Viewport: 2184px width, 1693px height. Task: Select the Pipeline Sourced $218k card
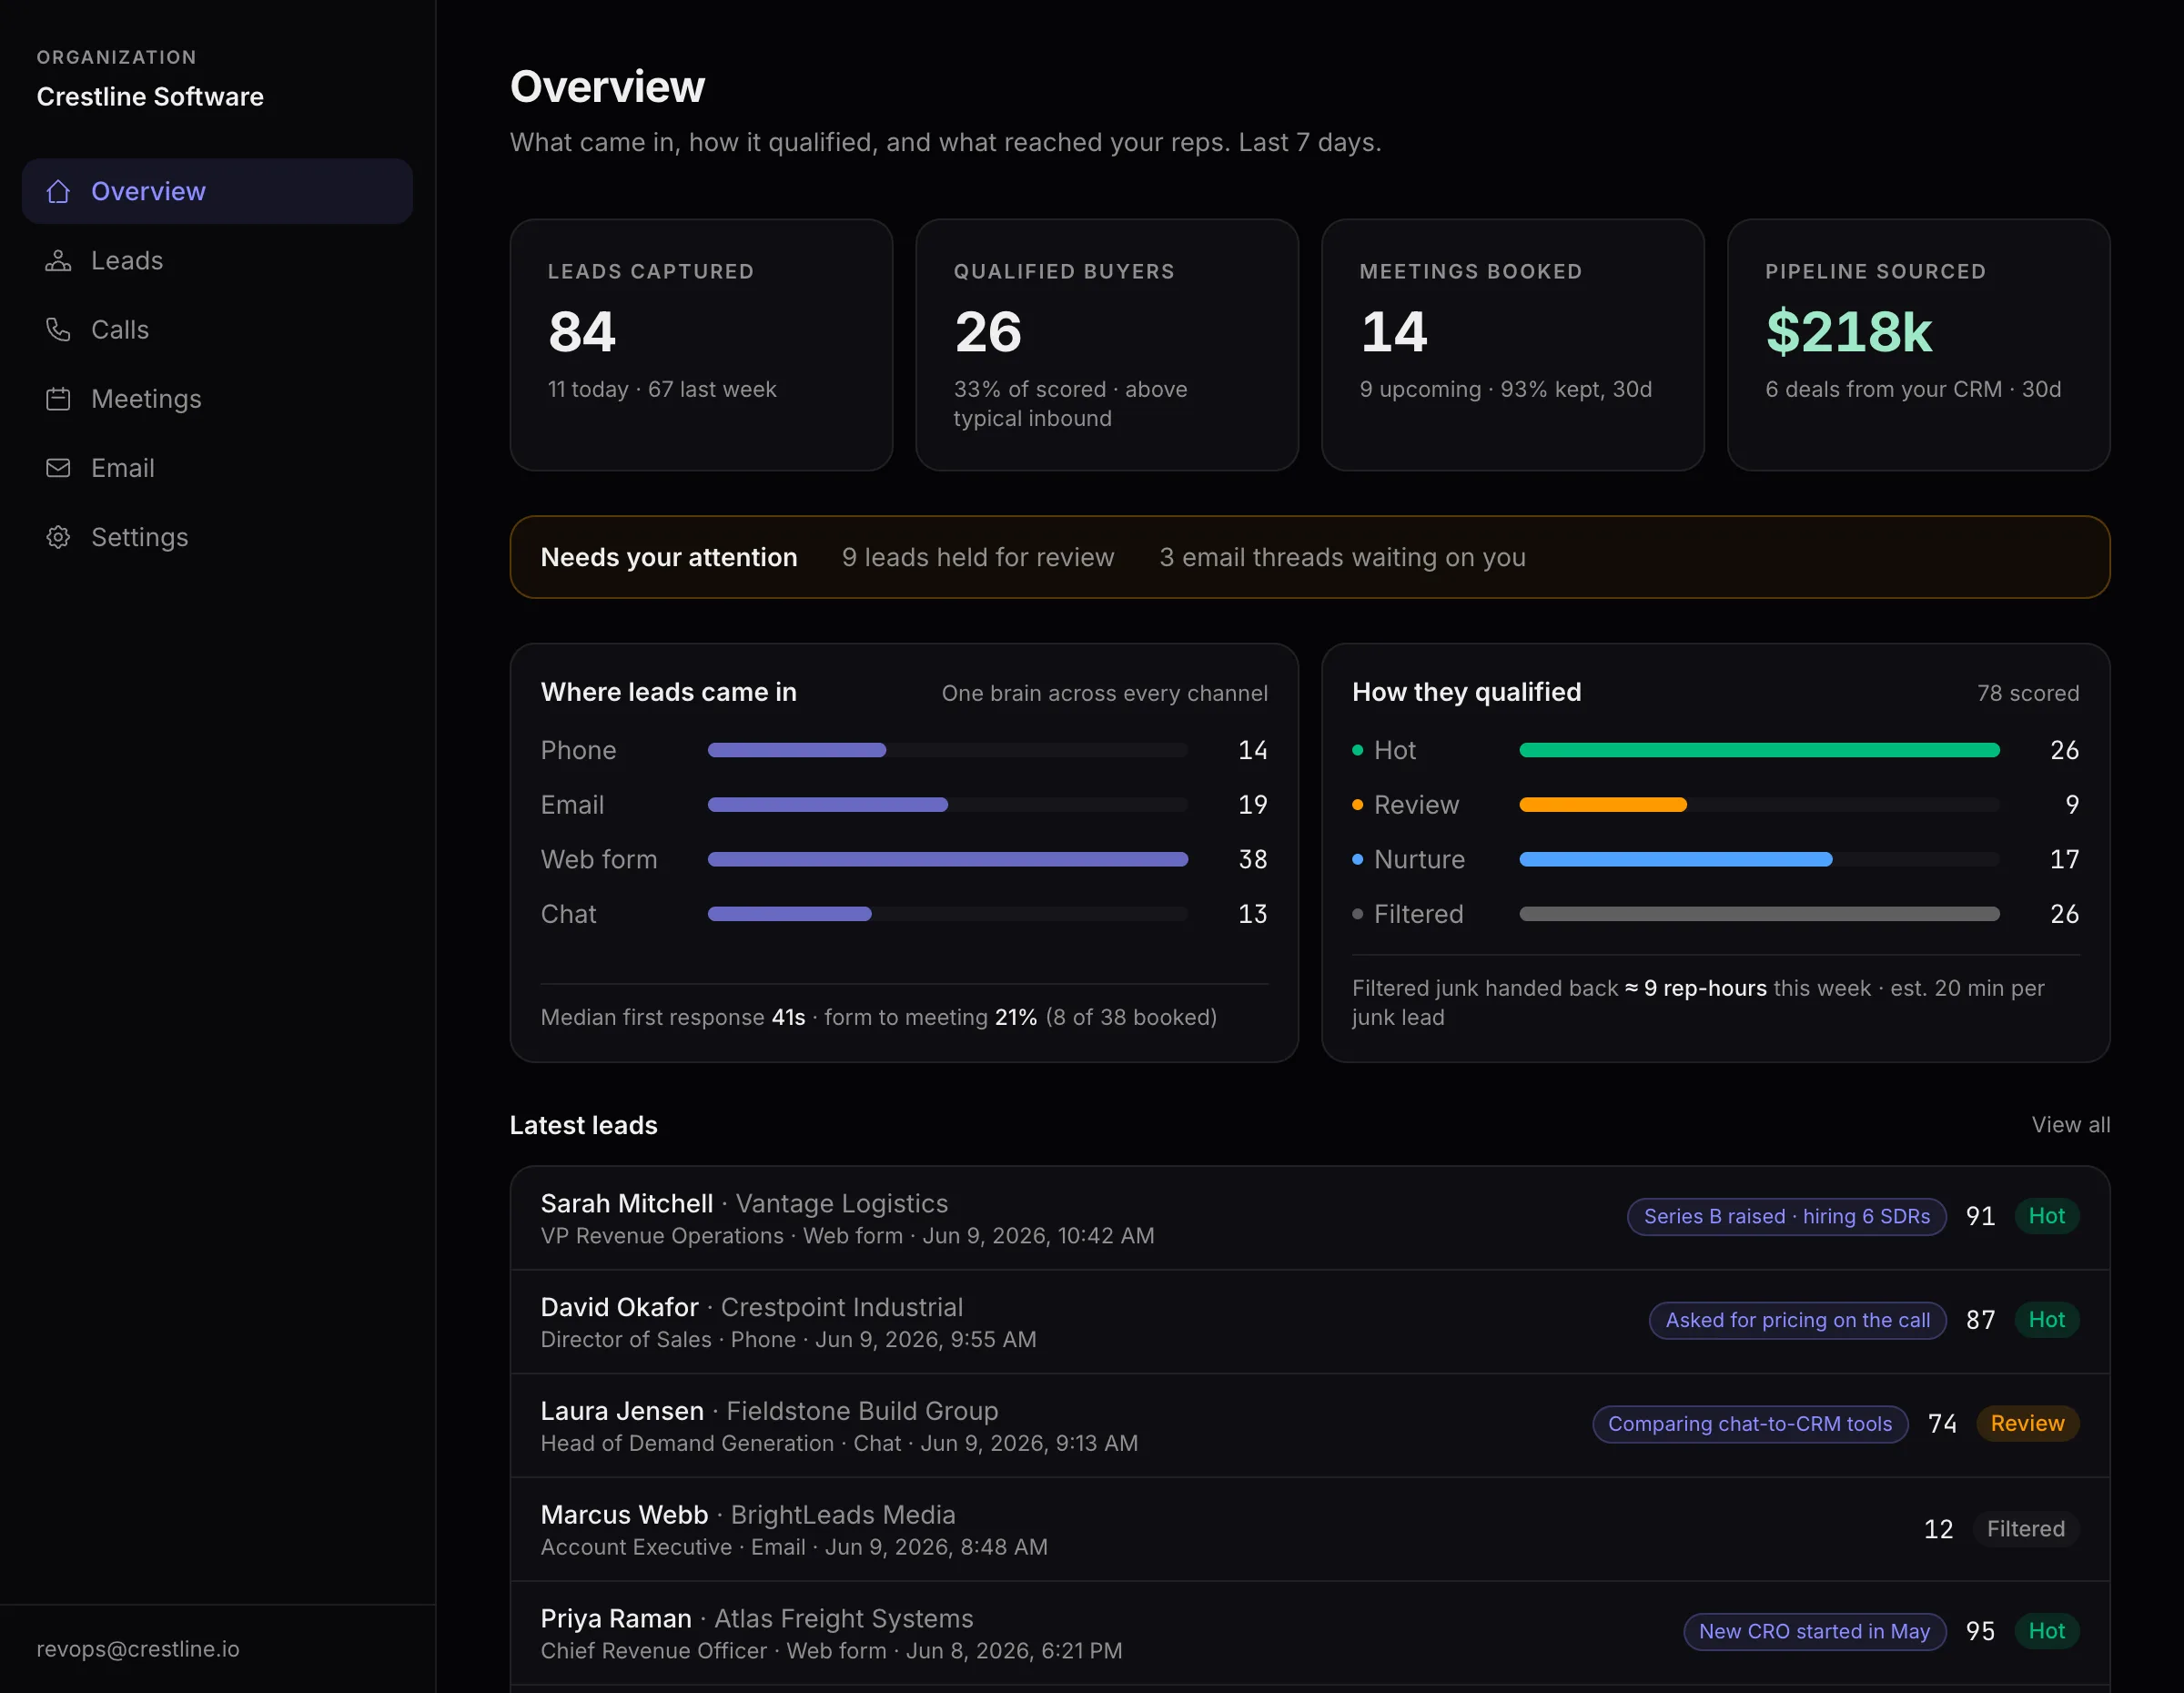pyautogui.click(x=1918, y=345)
